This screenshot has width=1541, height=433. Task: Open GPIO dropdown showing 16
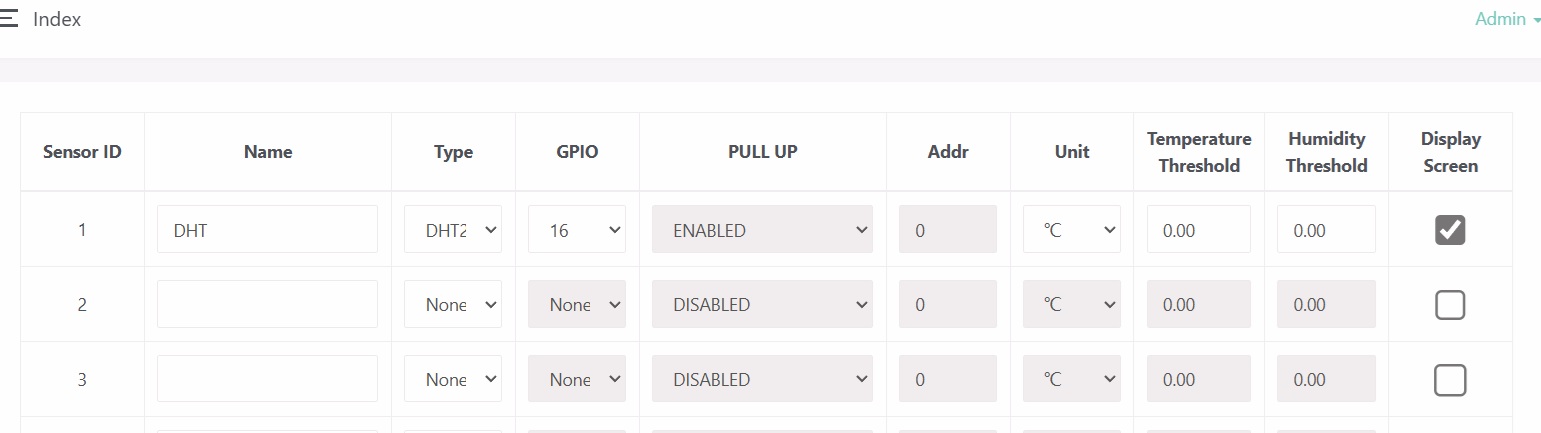point(577,230)
